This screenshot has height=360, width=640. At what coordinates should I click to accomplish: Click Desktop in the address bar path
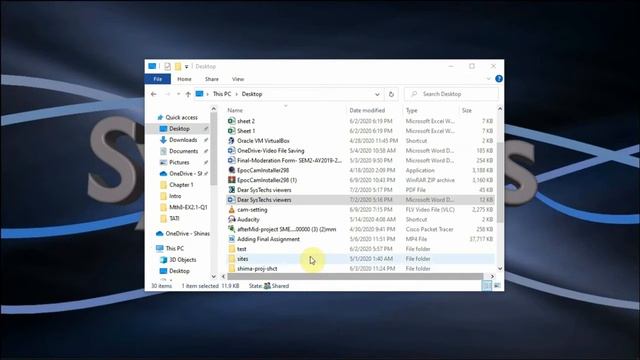[x=252, y=94]
